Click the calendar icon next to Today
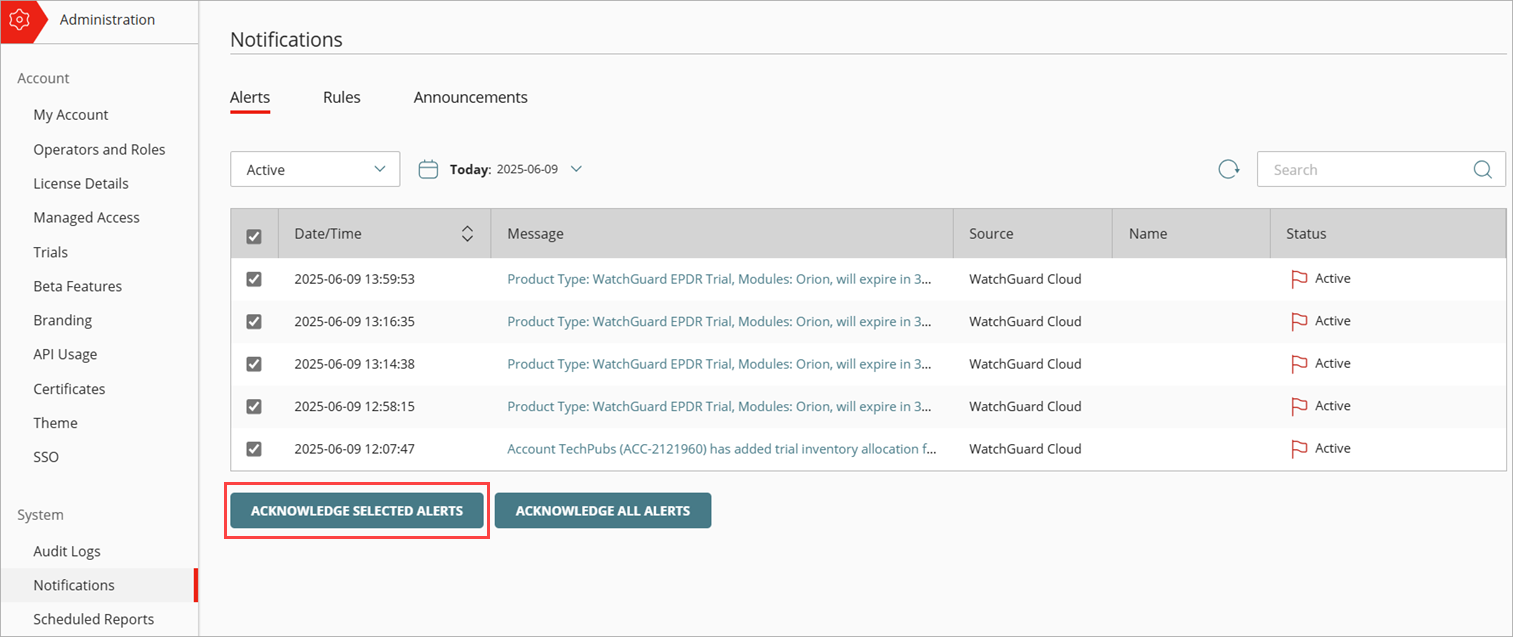 click(428, 168)
